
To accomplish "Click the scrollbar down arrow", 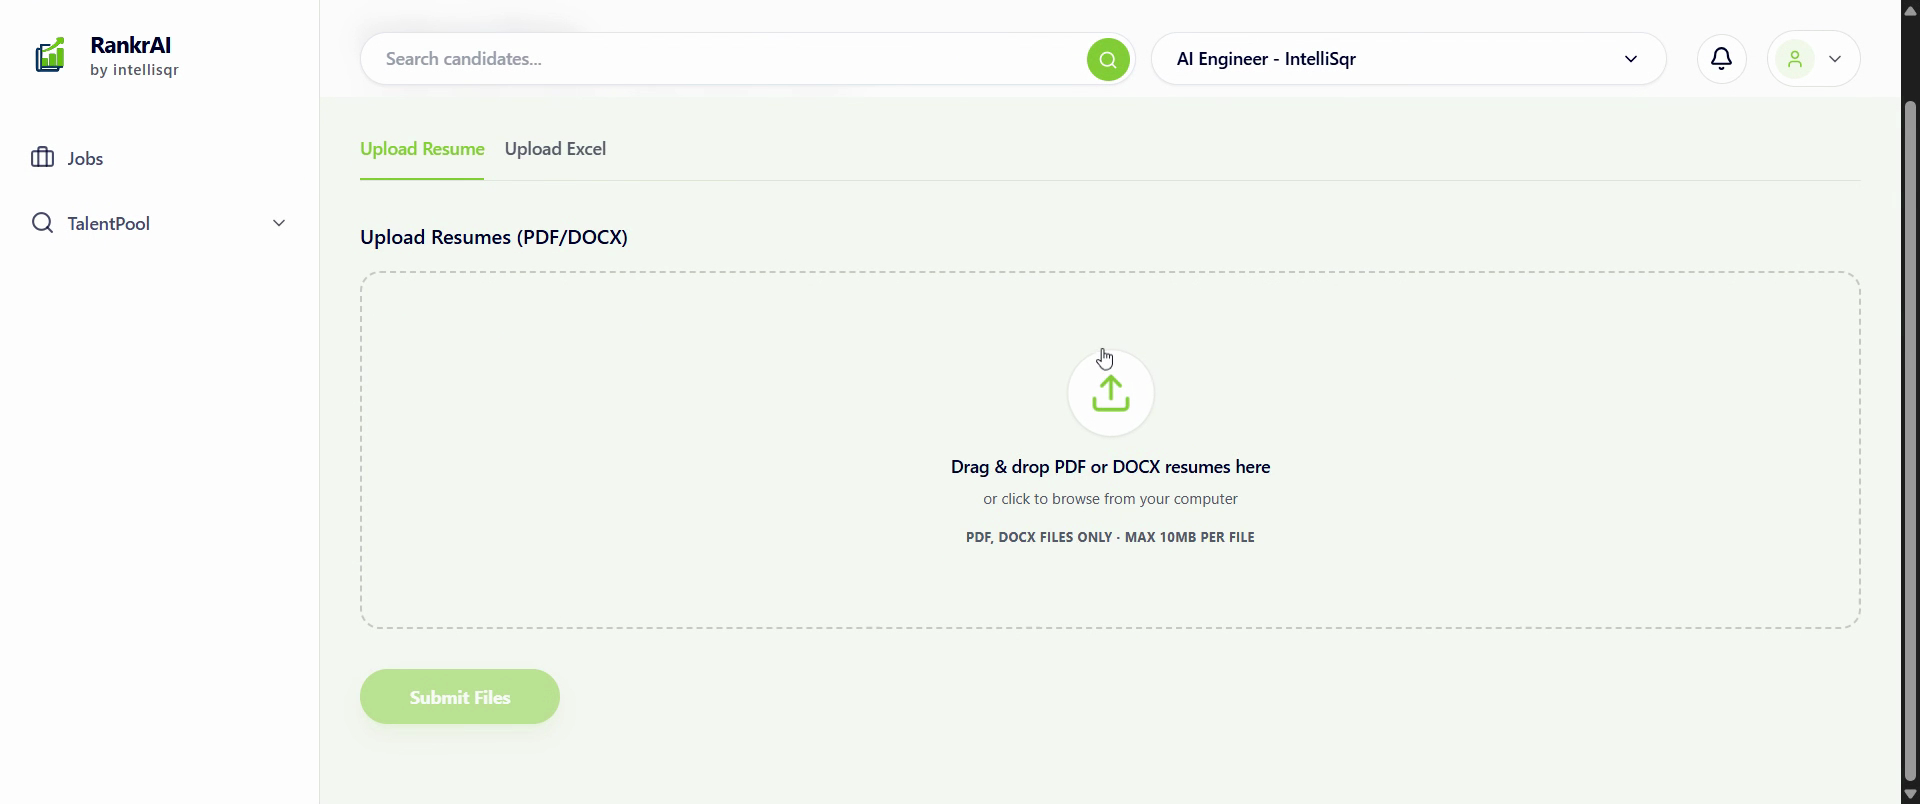I will click(x=1909, y=793).
